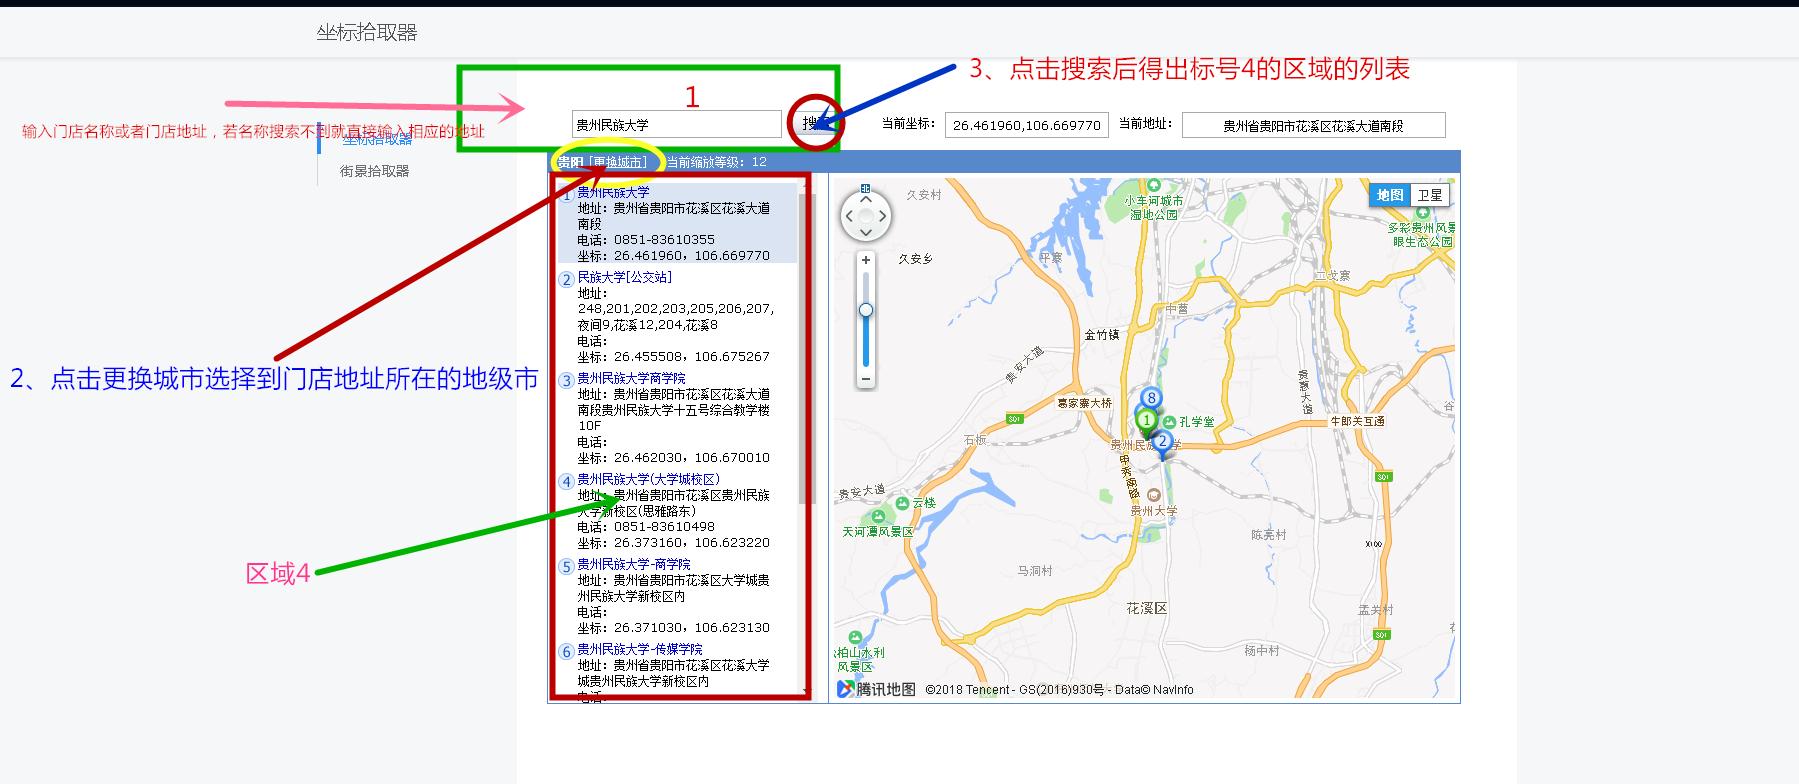Open result 贵州民族大学 in the list
This screenshot has height=784, width=1799.
pyautogui.click(x=613, y=192)
